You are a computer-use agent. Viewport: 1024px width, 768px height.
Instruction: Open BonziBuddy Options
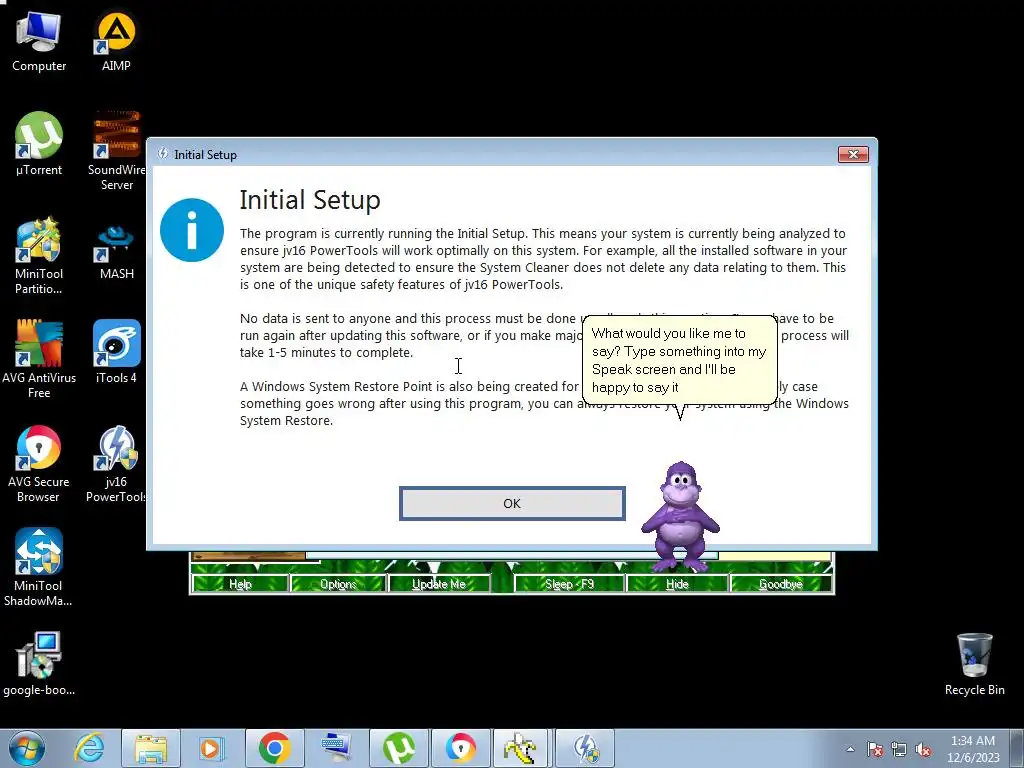[338, 584]
